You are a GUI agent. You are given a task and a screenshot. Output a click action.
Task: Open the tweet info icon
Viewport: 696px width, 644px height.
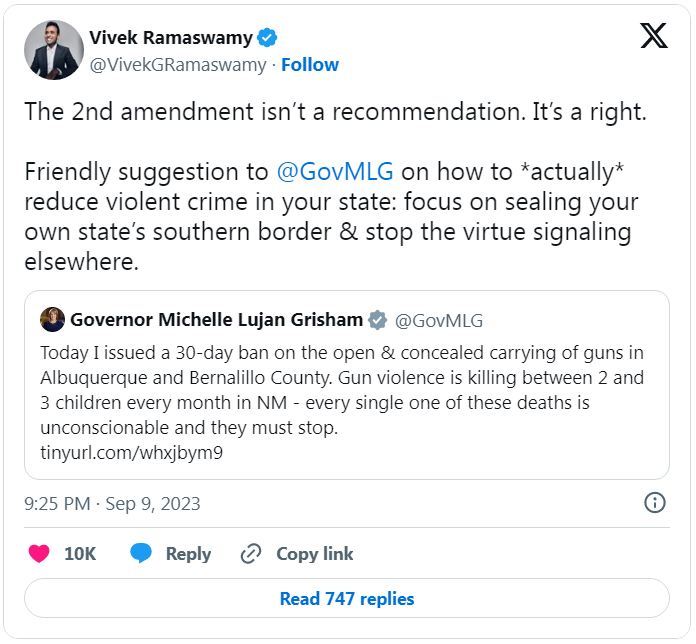[x=655, y=502]
